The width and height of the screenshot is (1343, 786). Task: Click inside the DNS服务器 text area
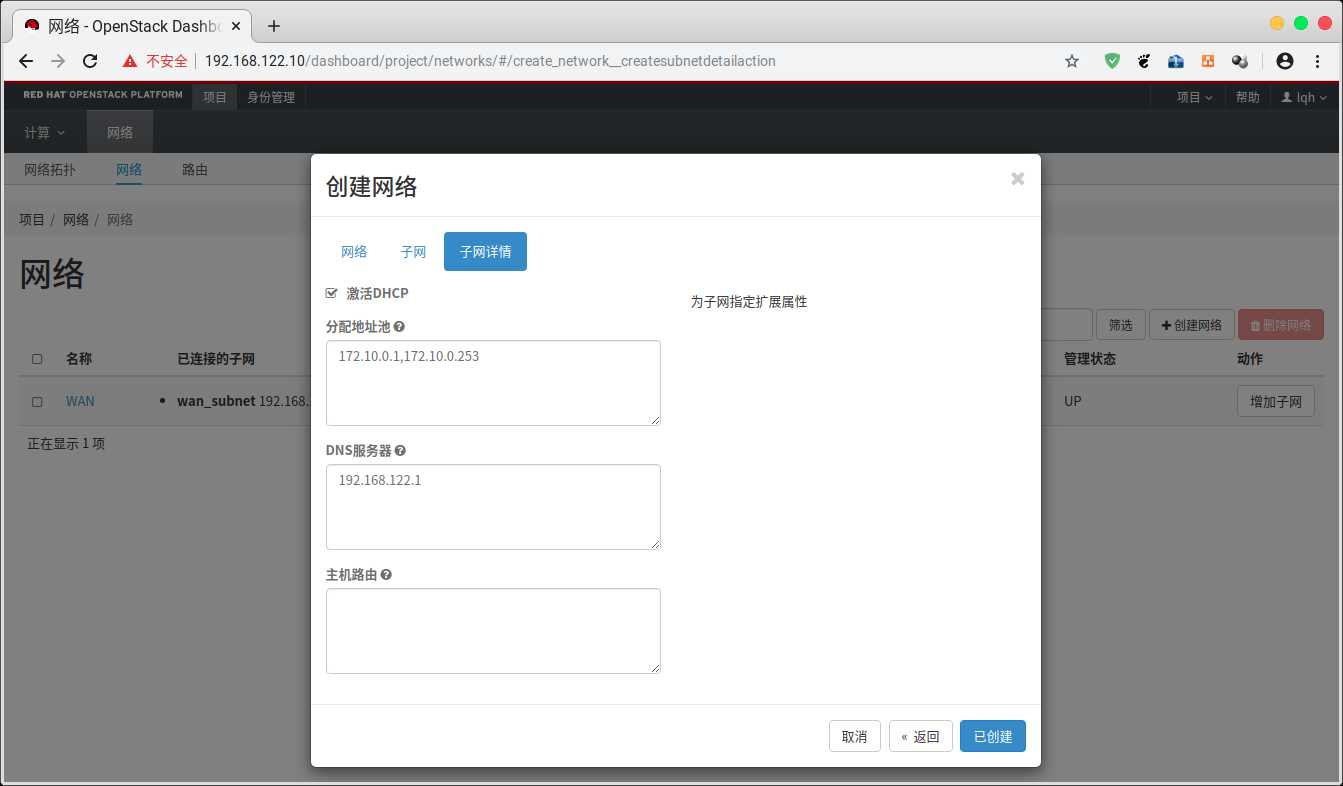coord(493,507)
